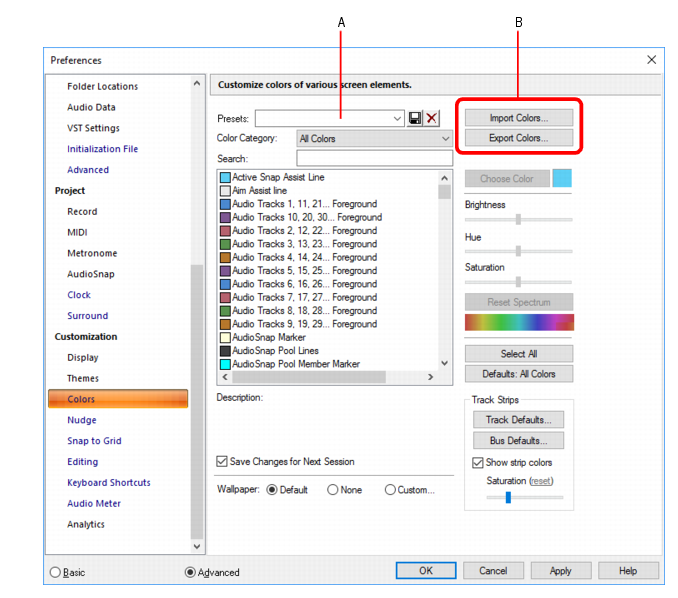
Task: Click the Export Colors button
Action: 519,138
